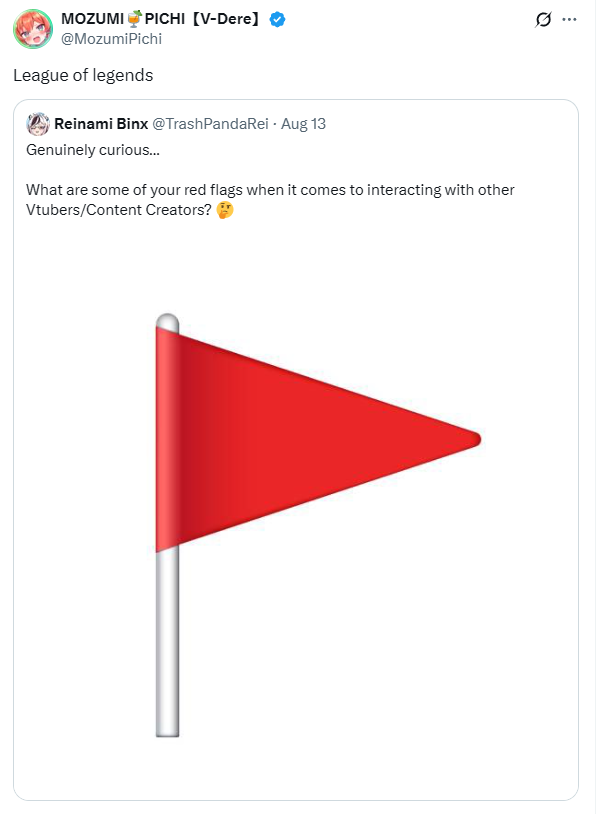Click the blue verified checkmark badge

[277, 20]
